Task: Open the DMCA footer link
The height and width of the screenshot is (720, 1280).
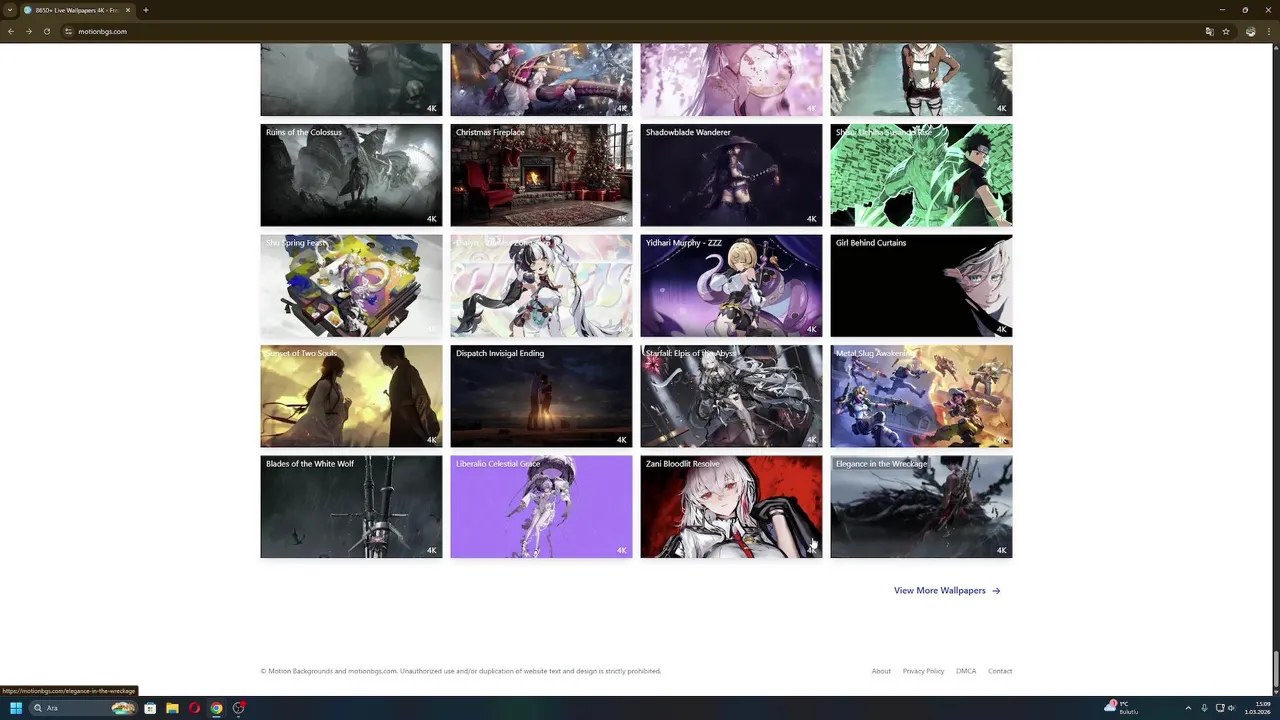Action: [966, 671]
